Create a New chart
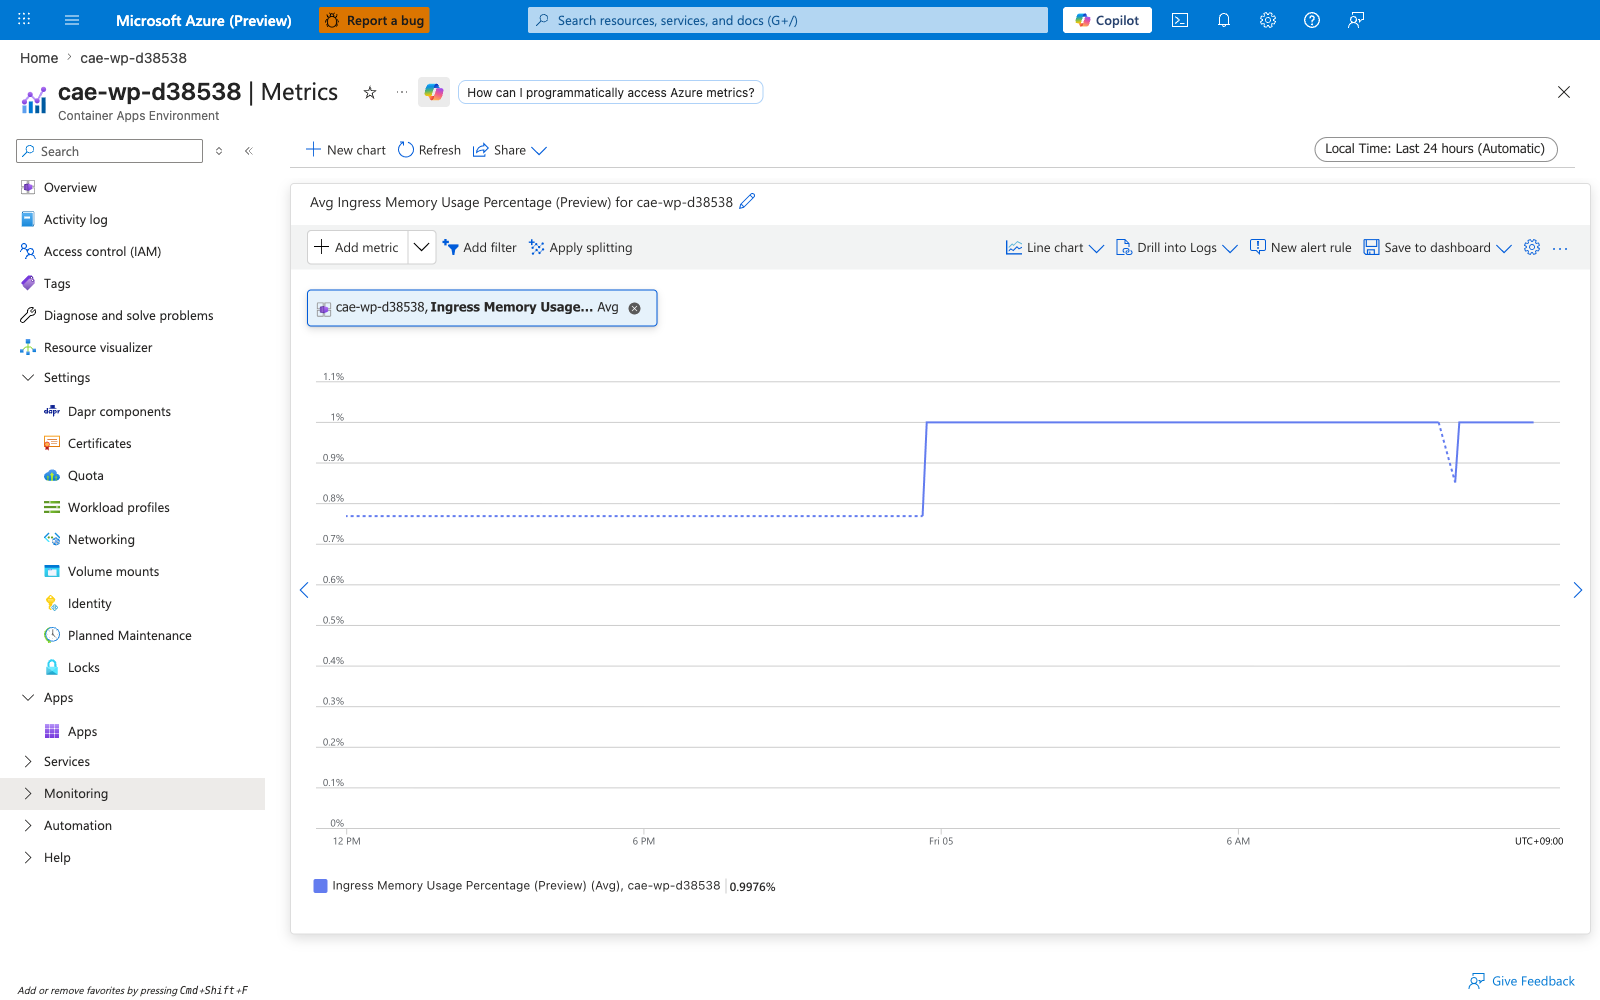The width and height of the screenshot is (1600, 1000). tap(345, 150)
